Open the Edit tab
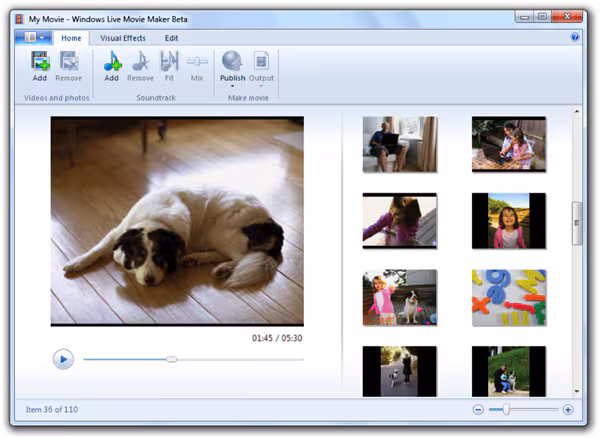600x438 pixels. 171,38
